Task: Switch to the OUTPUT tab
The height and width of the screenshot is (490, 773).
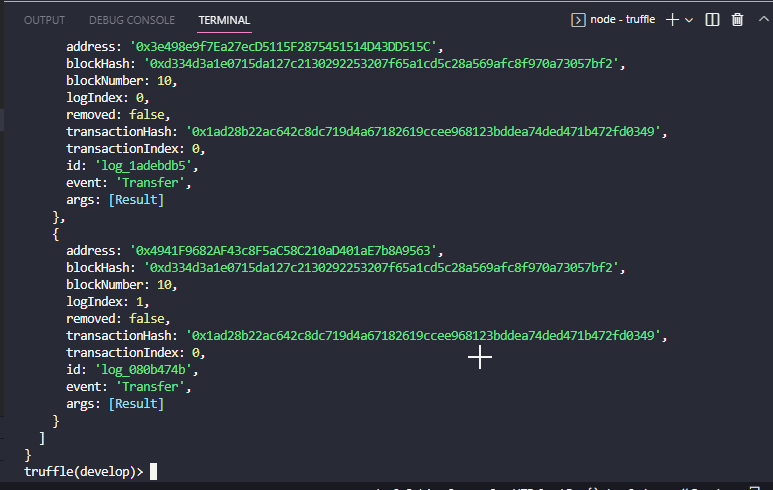Action: (44, 20)
